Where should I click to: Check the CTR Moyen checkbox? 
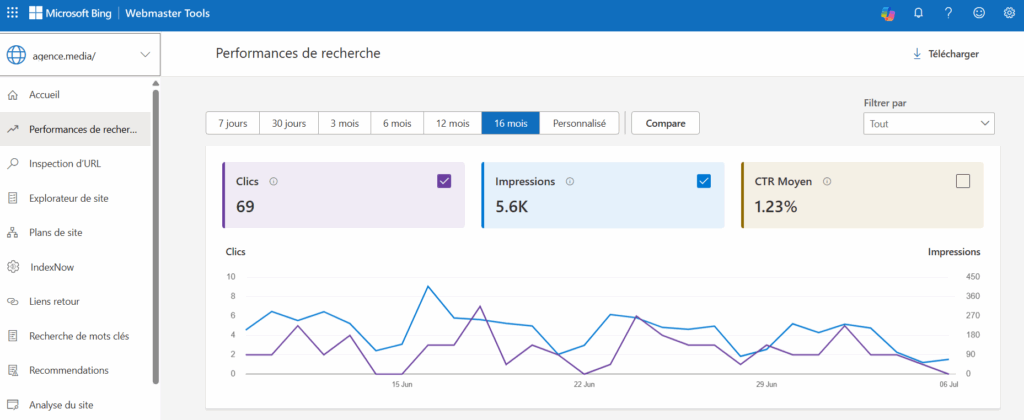coord(963,182)
